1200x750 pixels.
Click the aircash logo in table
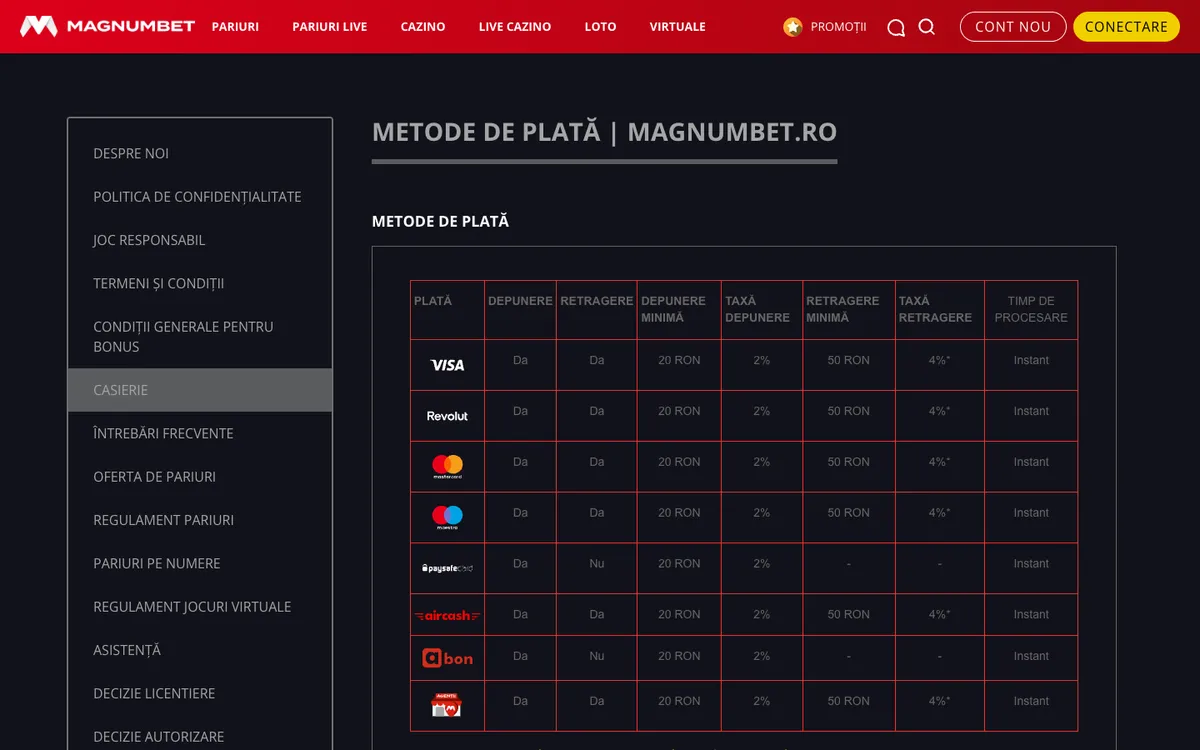[447, 615]
